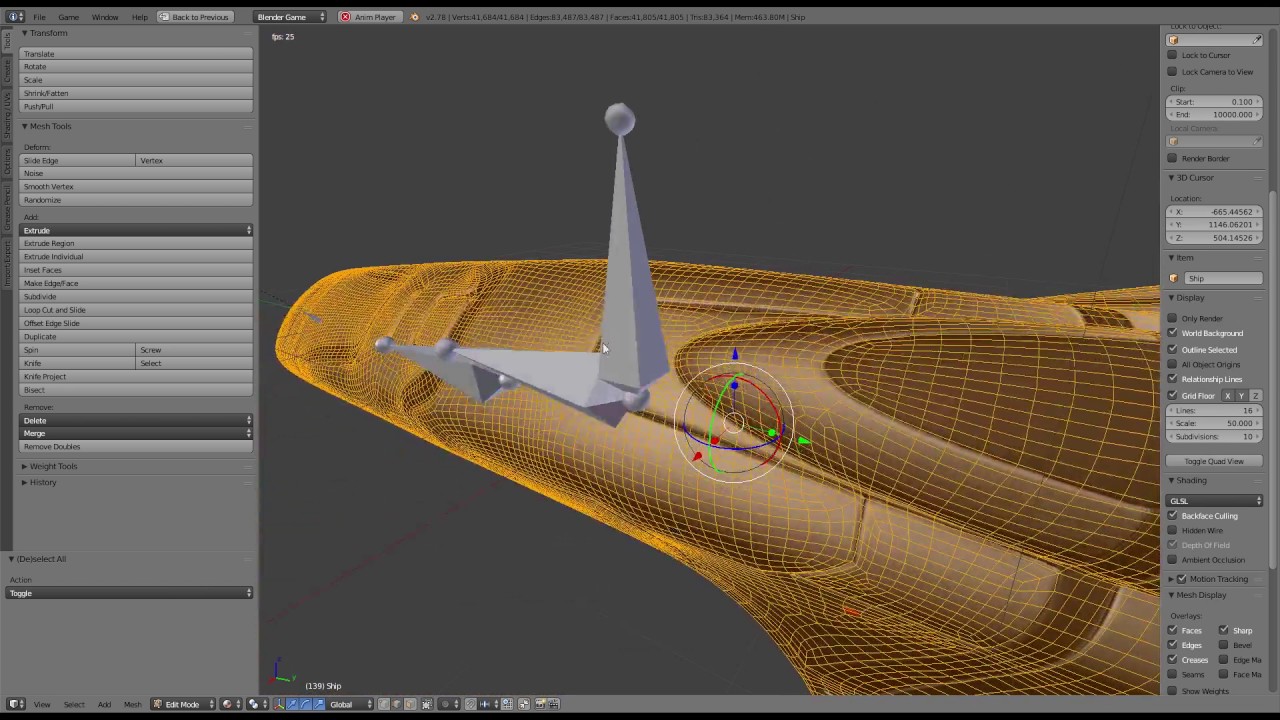This screenshot has height=720, width=1280.
Task: Toggle snap during transform magnet
Action: point(471,704)
